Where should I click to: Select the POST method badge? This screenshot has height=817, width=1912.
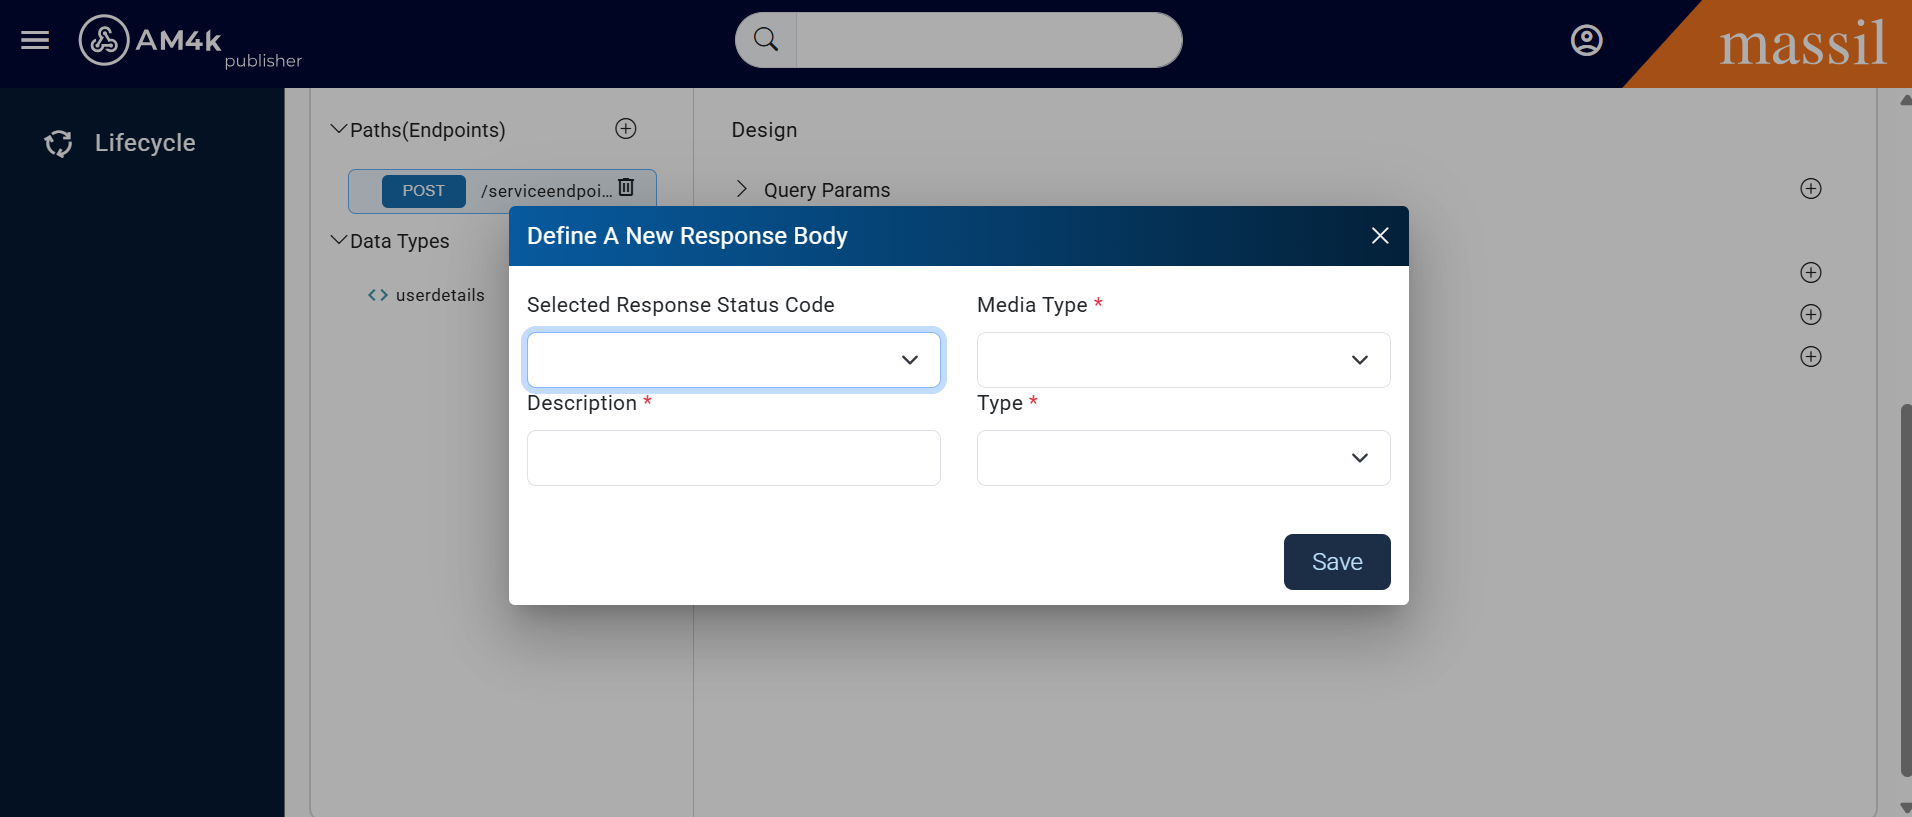point(423,191)
